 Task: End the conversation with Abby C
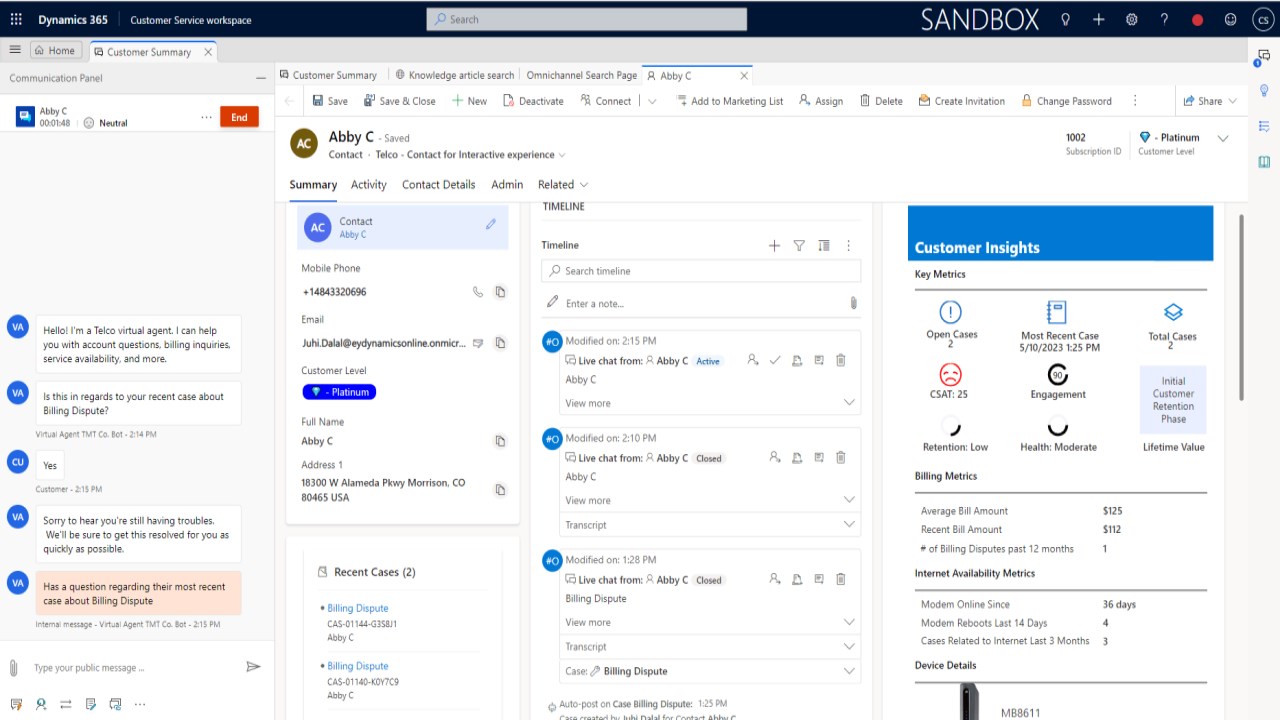(x=239, y=117)
